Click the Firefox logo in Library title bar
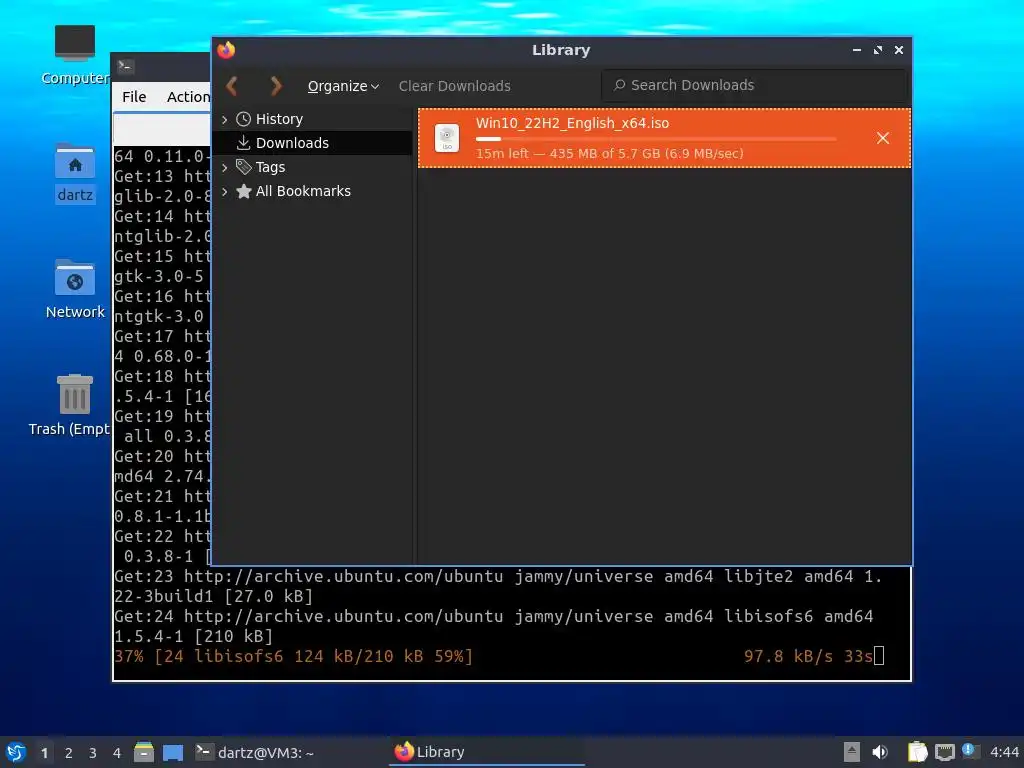 226,50
